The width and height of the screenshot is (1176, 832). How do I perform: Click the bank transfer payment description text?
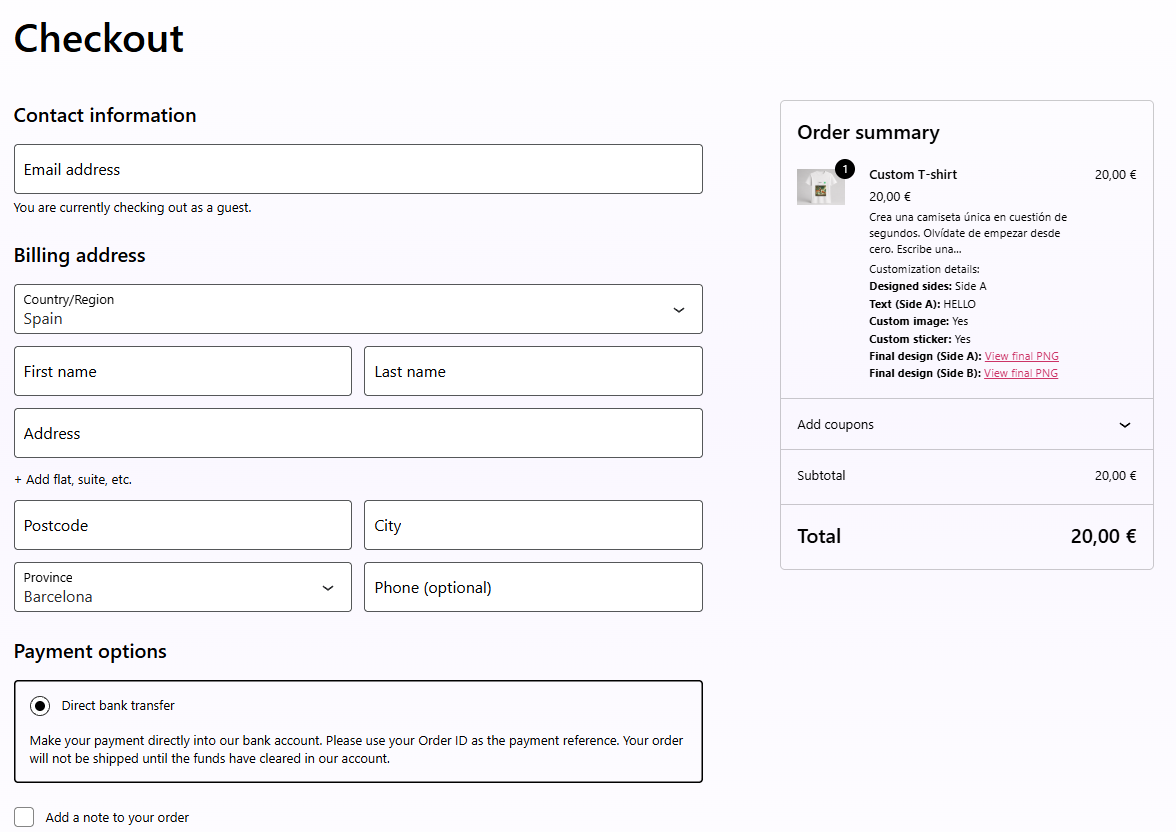coord(356,749)
